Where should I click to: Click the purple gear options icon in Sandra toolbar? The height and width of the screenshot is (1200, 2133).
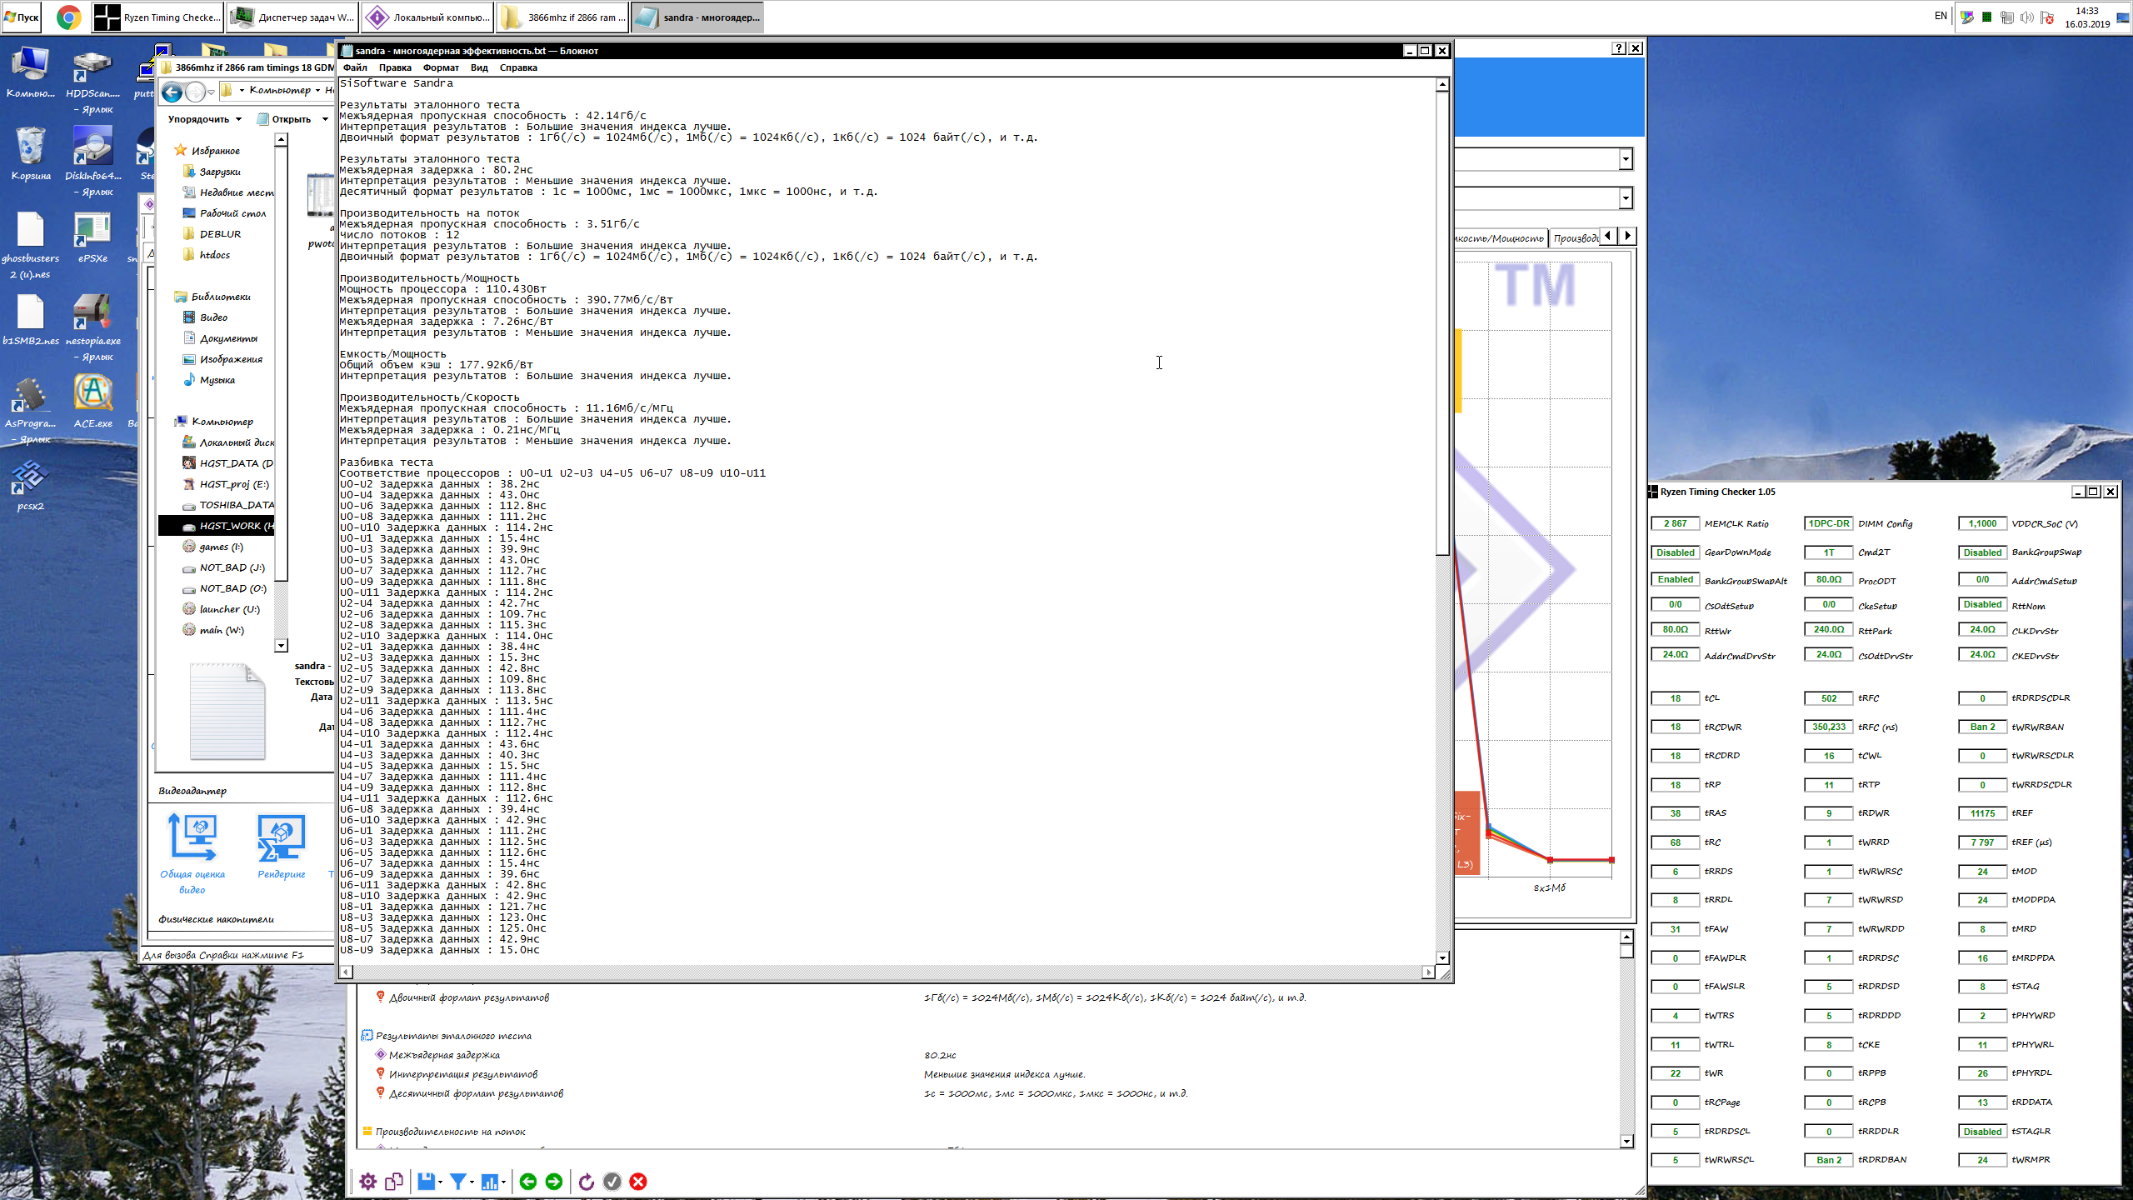[368, 1181]
